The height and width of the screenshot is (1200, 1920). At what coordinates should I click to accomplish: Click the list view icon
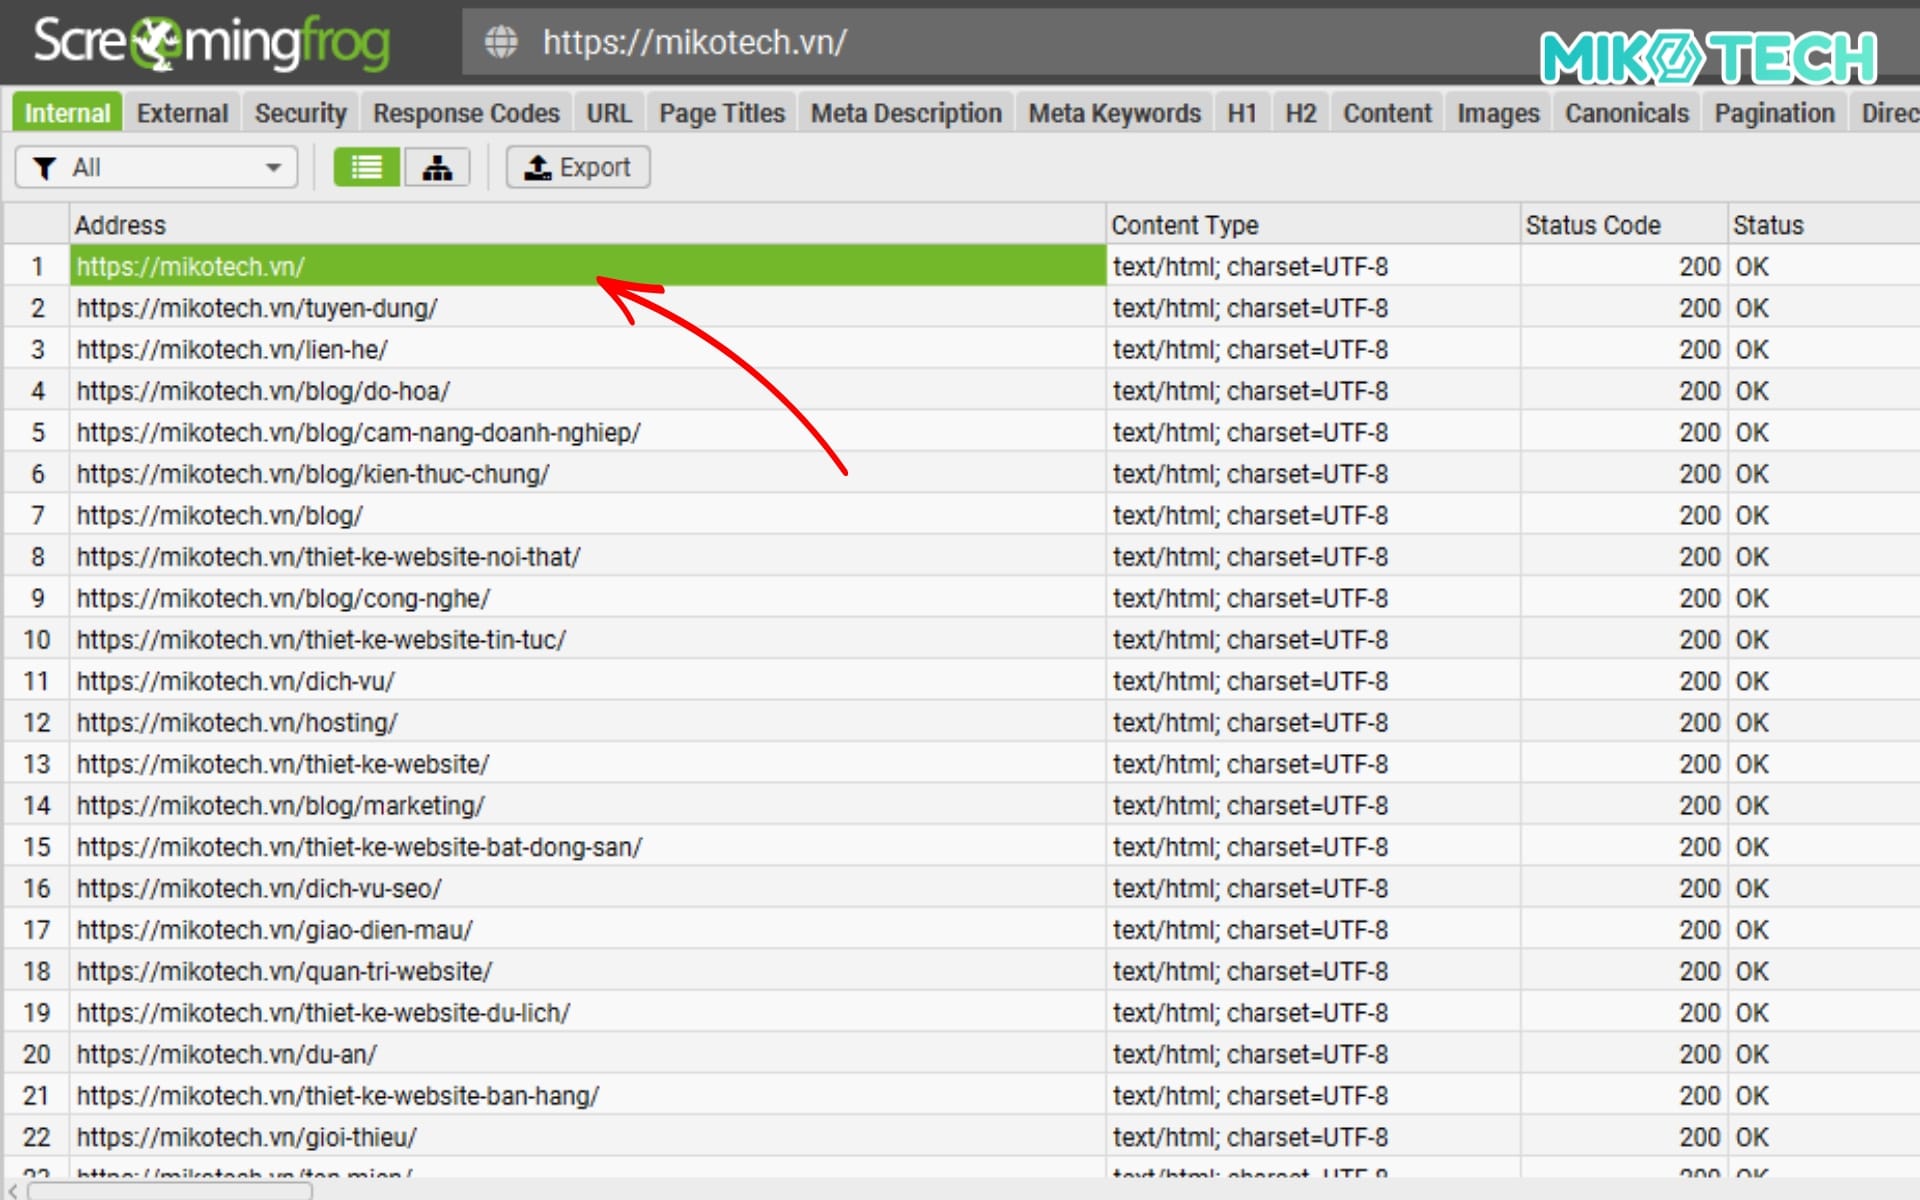click(366, 168)
